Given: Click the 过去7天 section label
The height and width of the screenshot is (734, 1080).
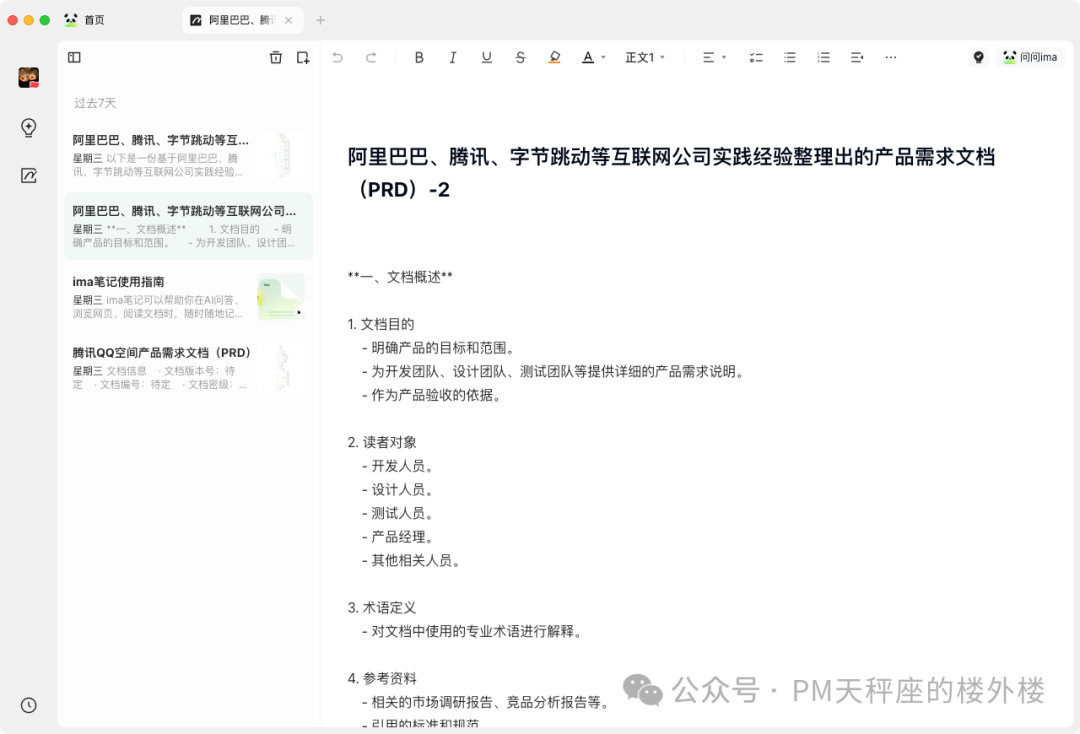Looking at the screenshot, I should 95,103.
